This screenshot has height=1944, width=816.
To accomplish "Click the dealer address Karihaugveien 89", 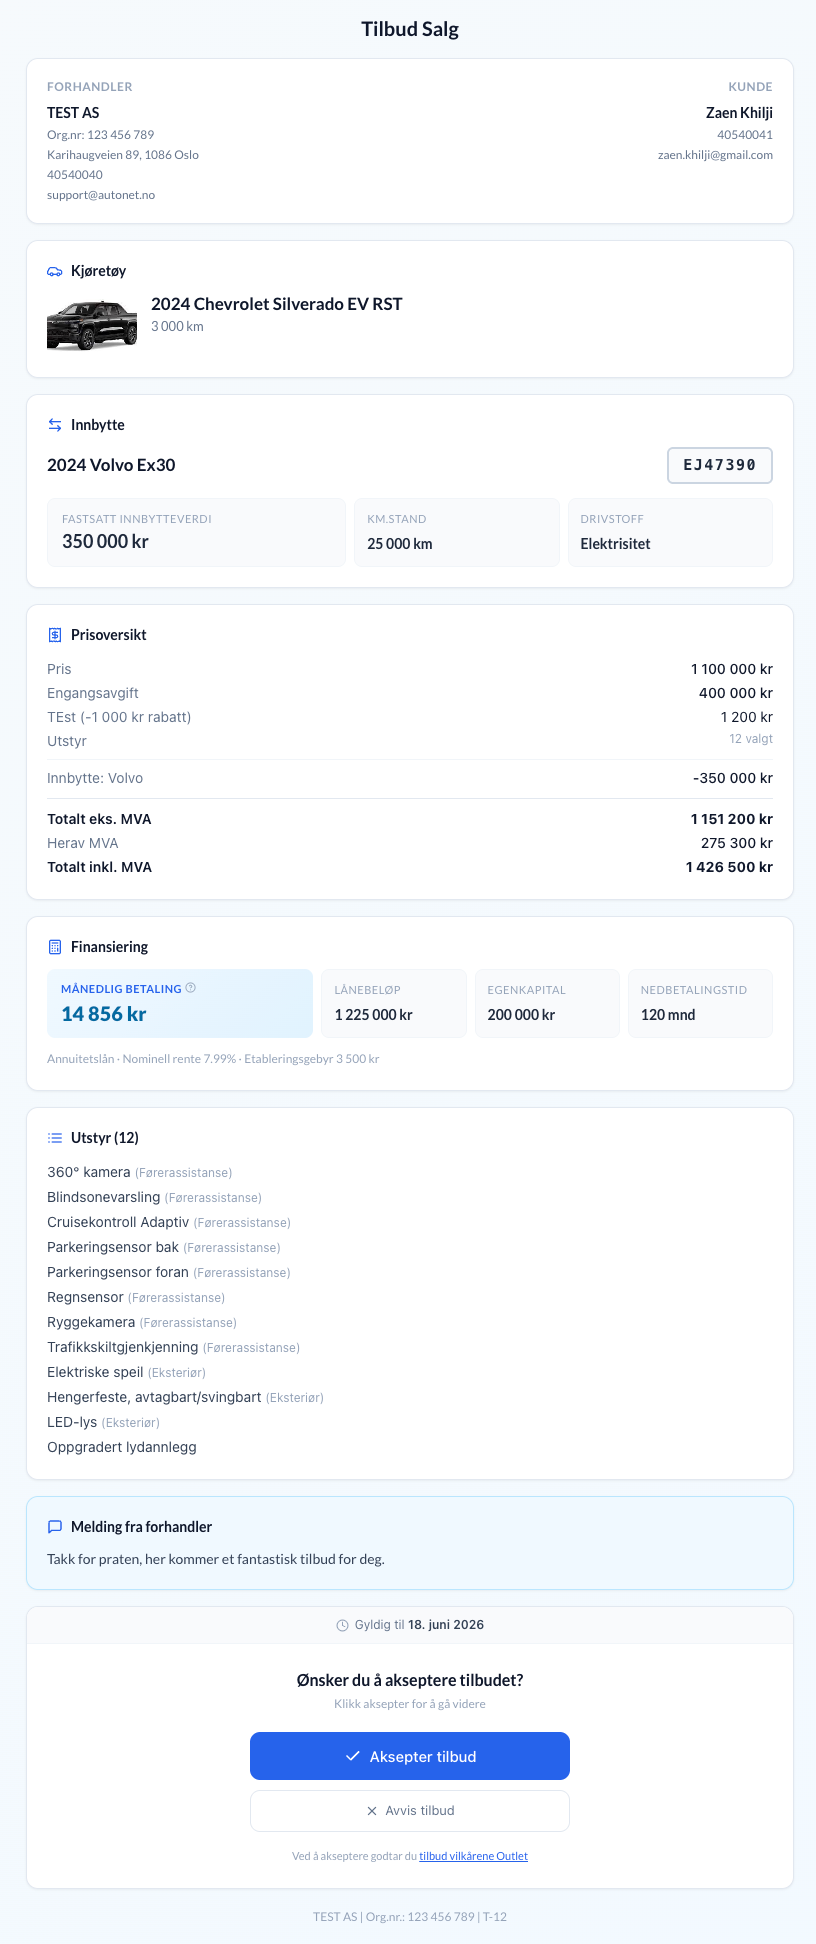I will click(123, 155).
